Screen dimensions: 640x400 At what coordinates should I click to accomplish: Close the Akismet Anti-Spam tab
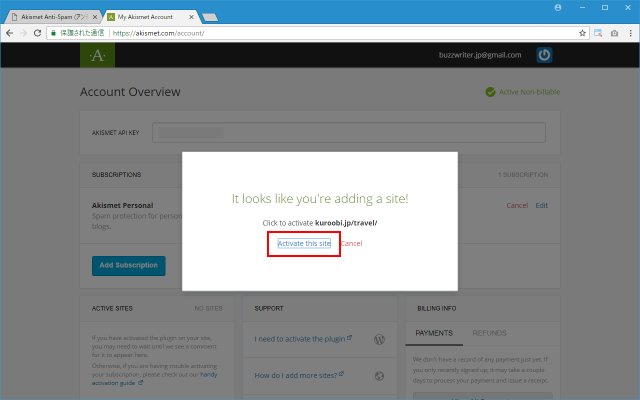point(95,17)
